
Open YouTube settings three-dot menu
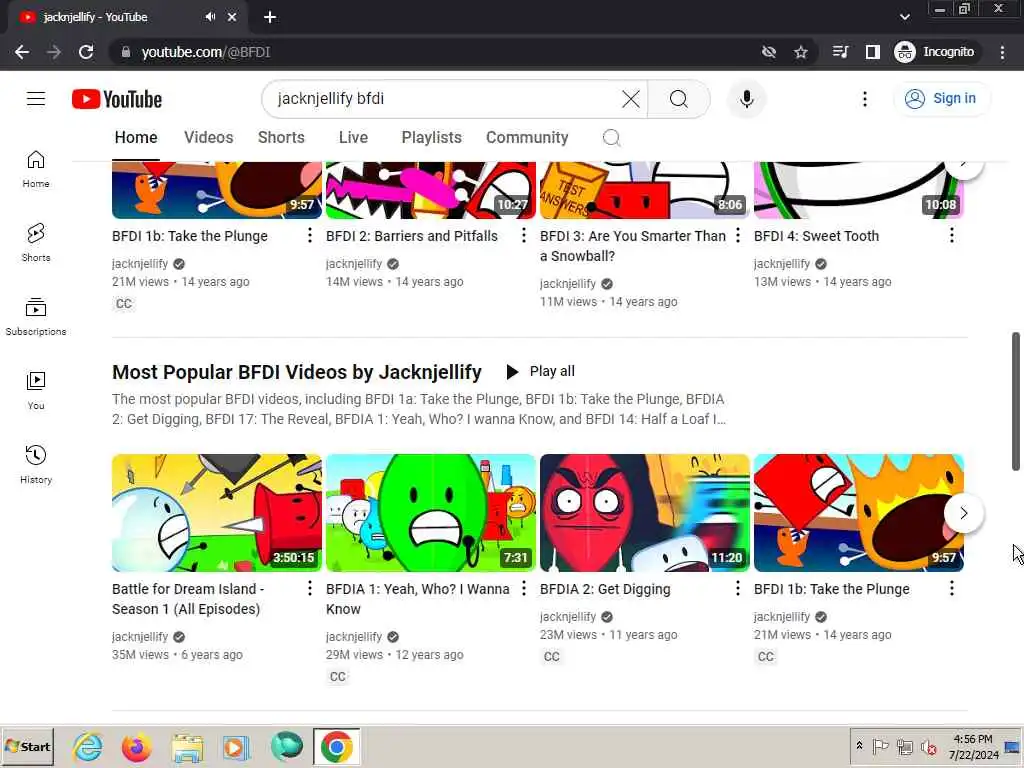865,99
